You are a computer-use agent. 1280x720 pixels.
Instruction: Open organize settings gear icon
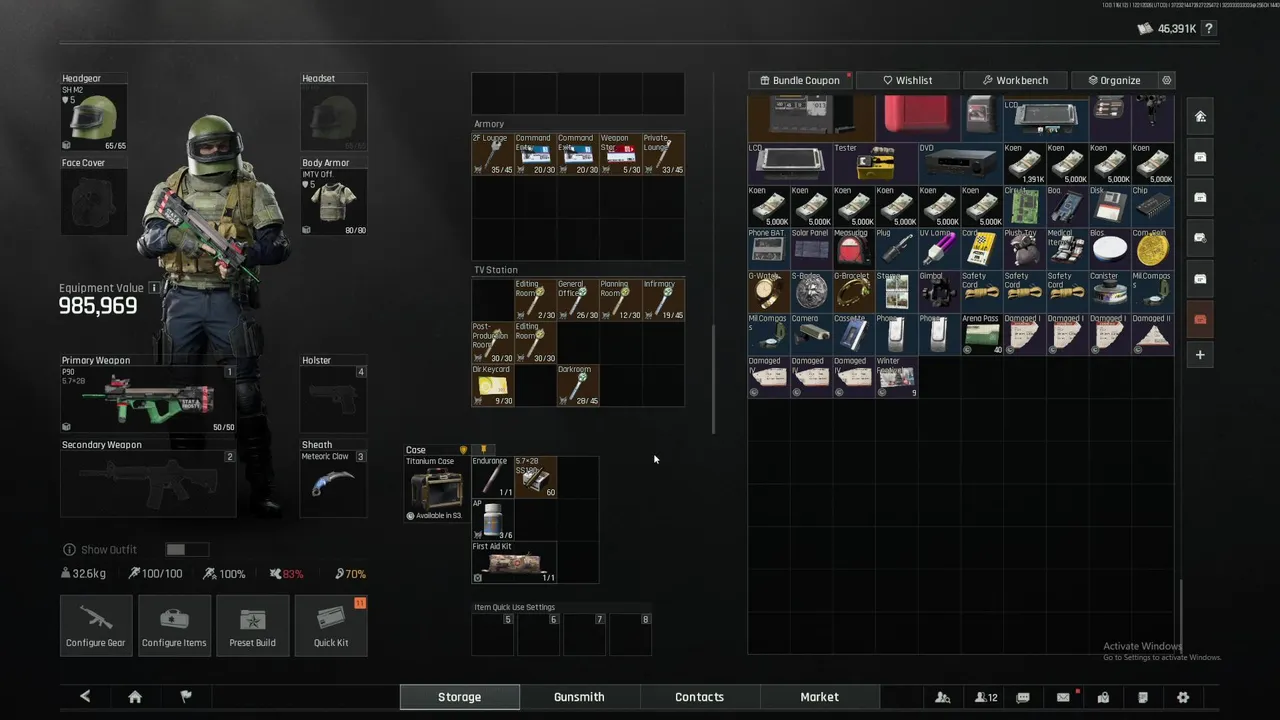pyautogui.click(x=1166, y=80)
